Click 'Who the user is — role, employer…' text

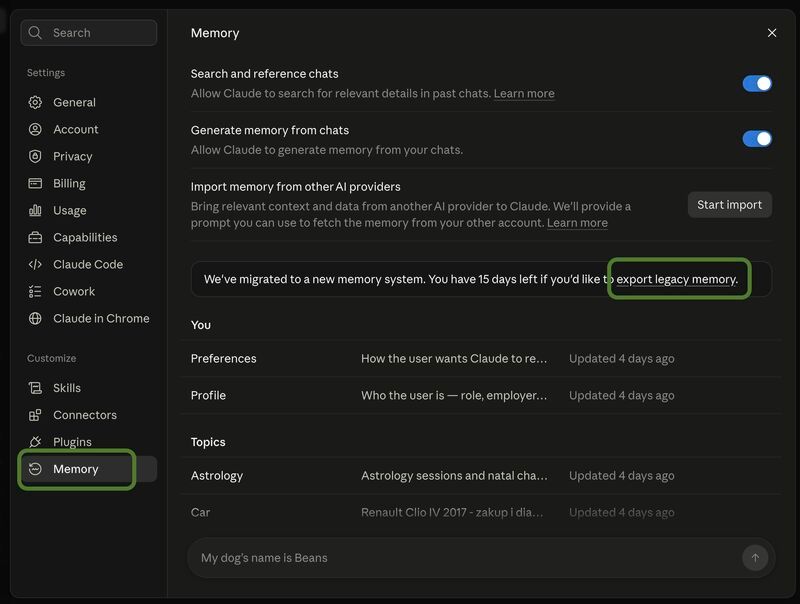tap(454, 395)
